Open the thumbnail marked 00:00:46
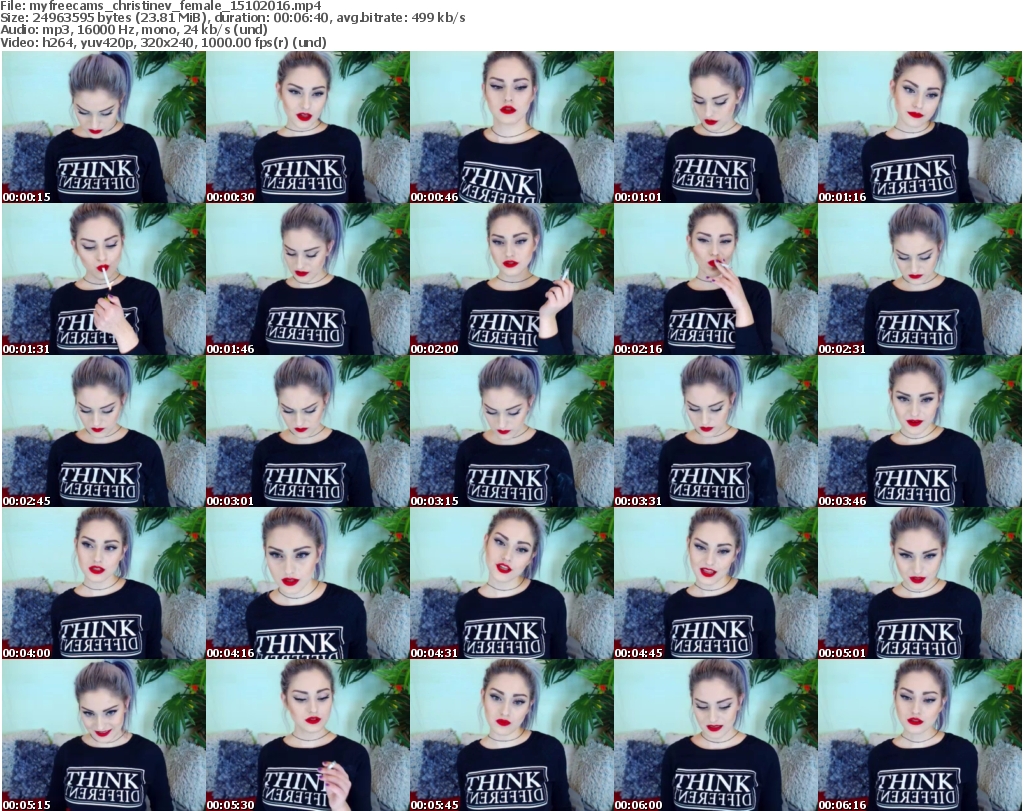Image resolution: width=1024 pixels, height=811 pixels. click(511, 127)
